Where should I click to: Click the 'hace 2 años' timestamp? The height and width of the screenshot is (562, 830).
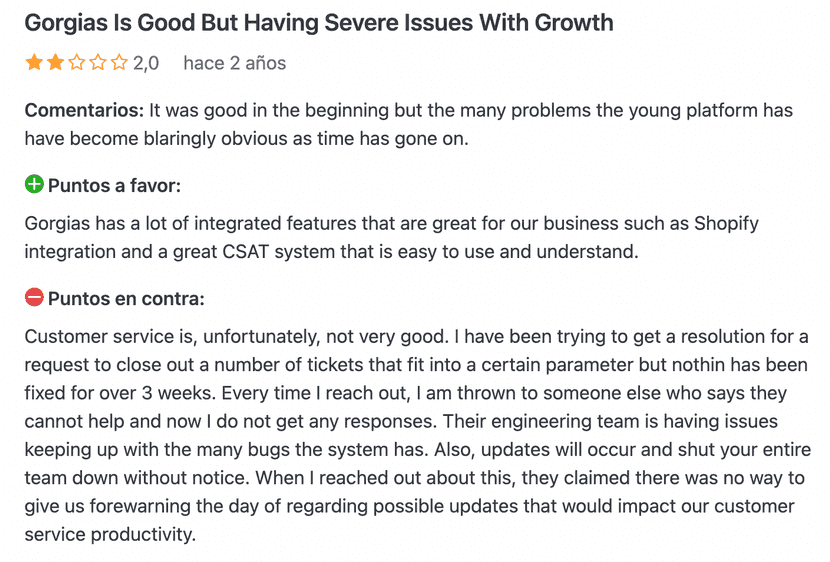click(x=234, y=64)
